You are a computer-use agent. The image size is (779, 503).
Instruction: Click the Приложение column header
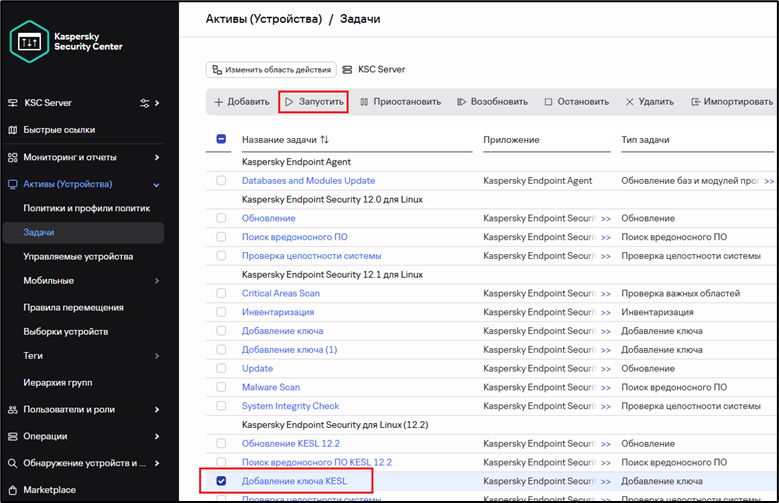click(x=511, y=140)
